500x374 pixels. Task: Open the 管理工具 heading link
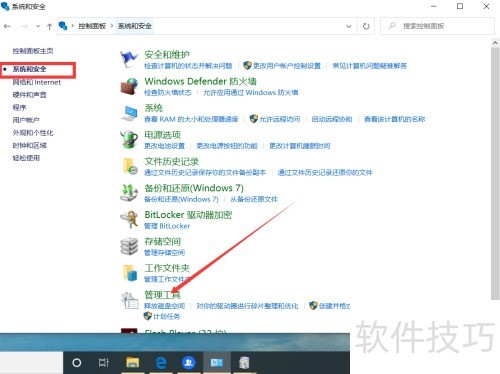point(162,295)
